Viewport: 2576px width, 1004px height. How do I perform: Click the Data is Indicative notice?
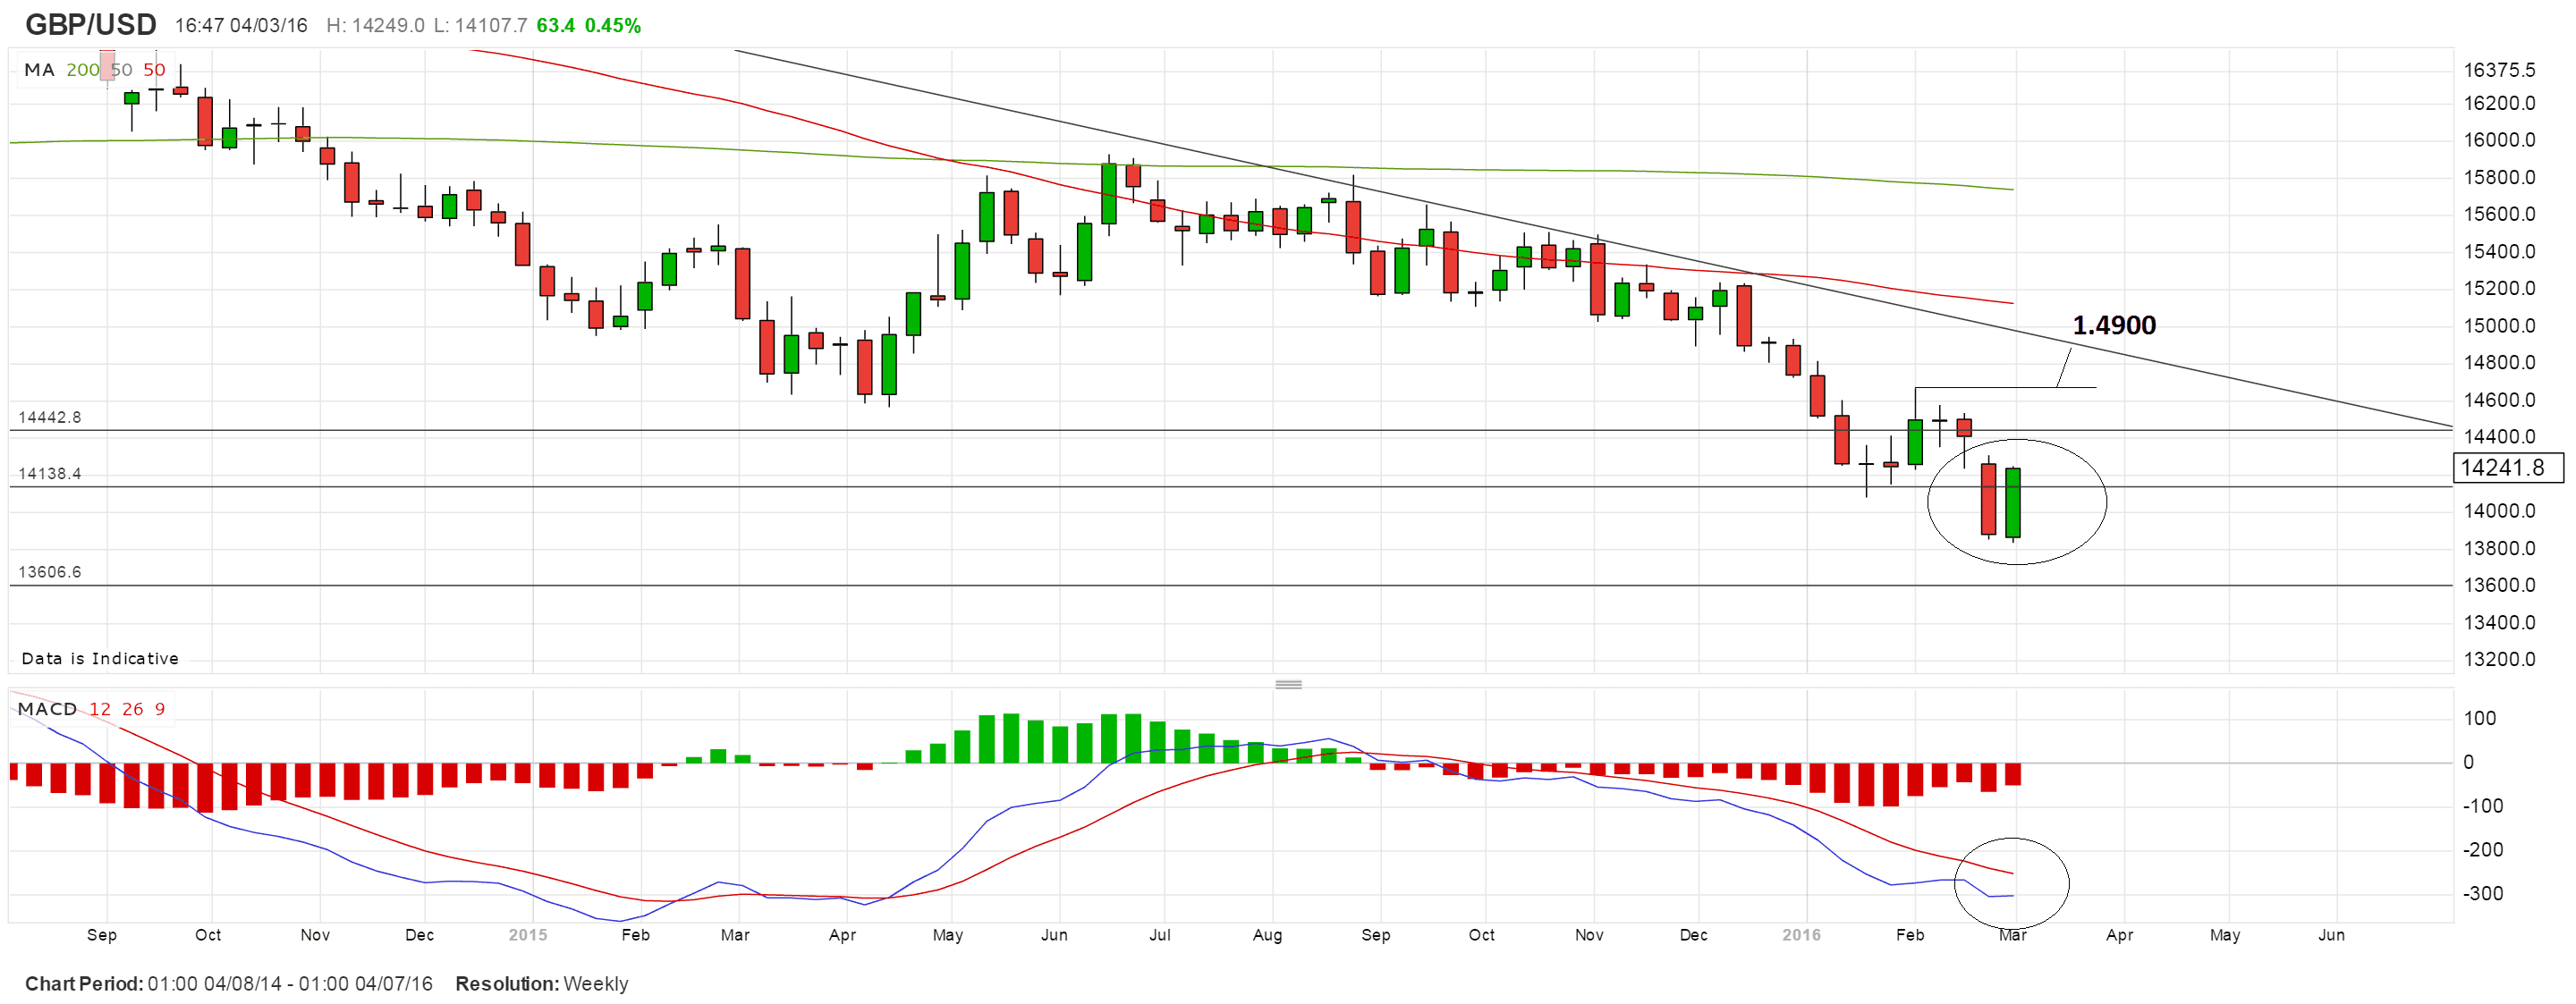coord(100,658)
